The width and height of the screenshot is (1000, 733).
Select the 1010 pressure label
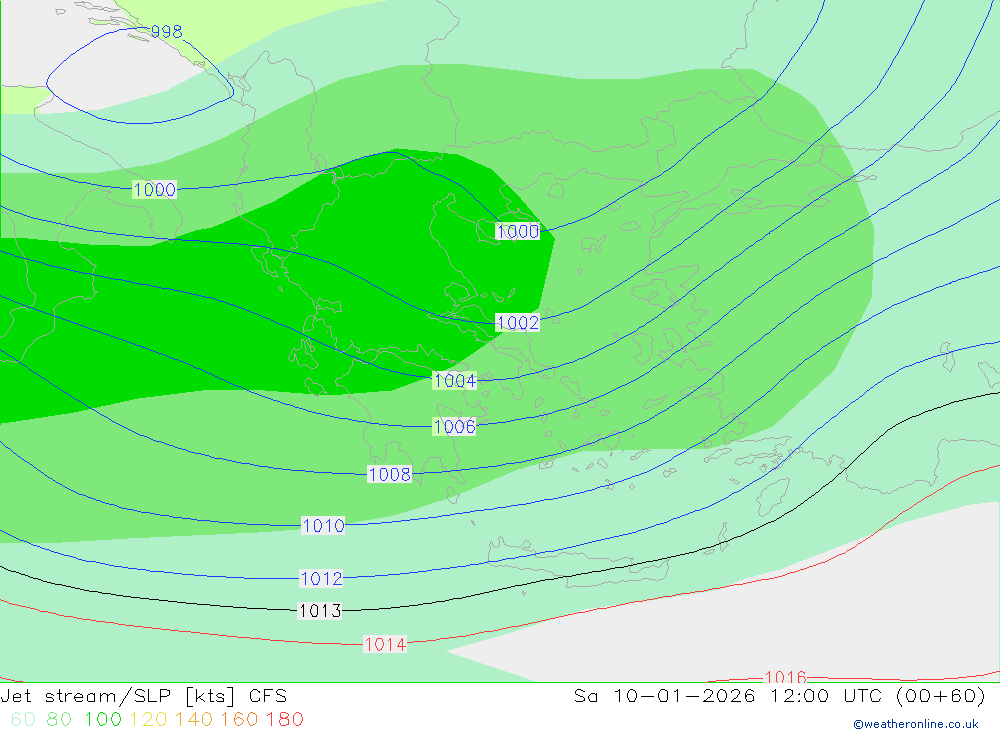click(x=323, y=526)
